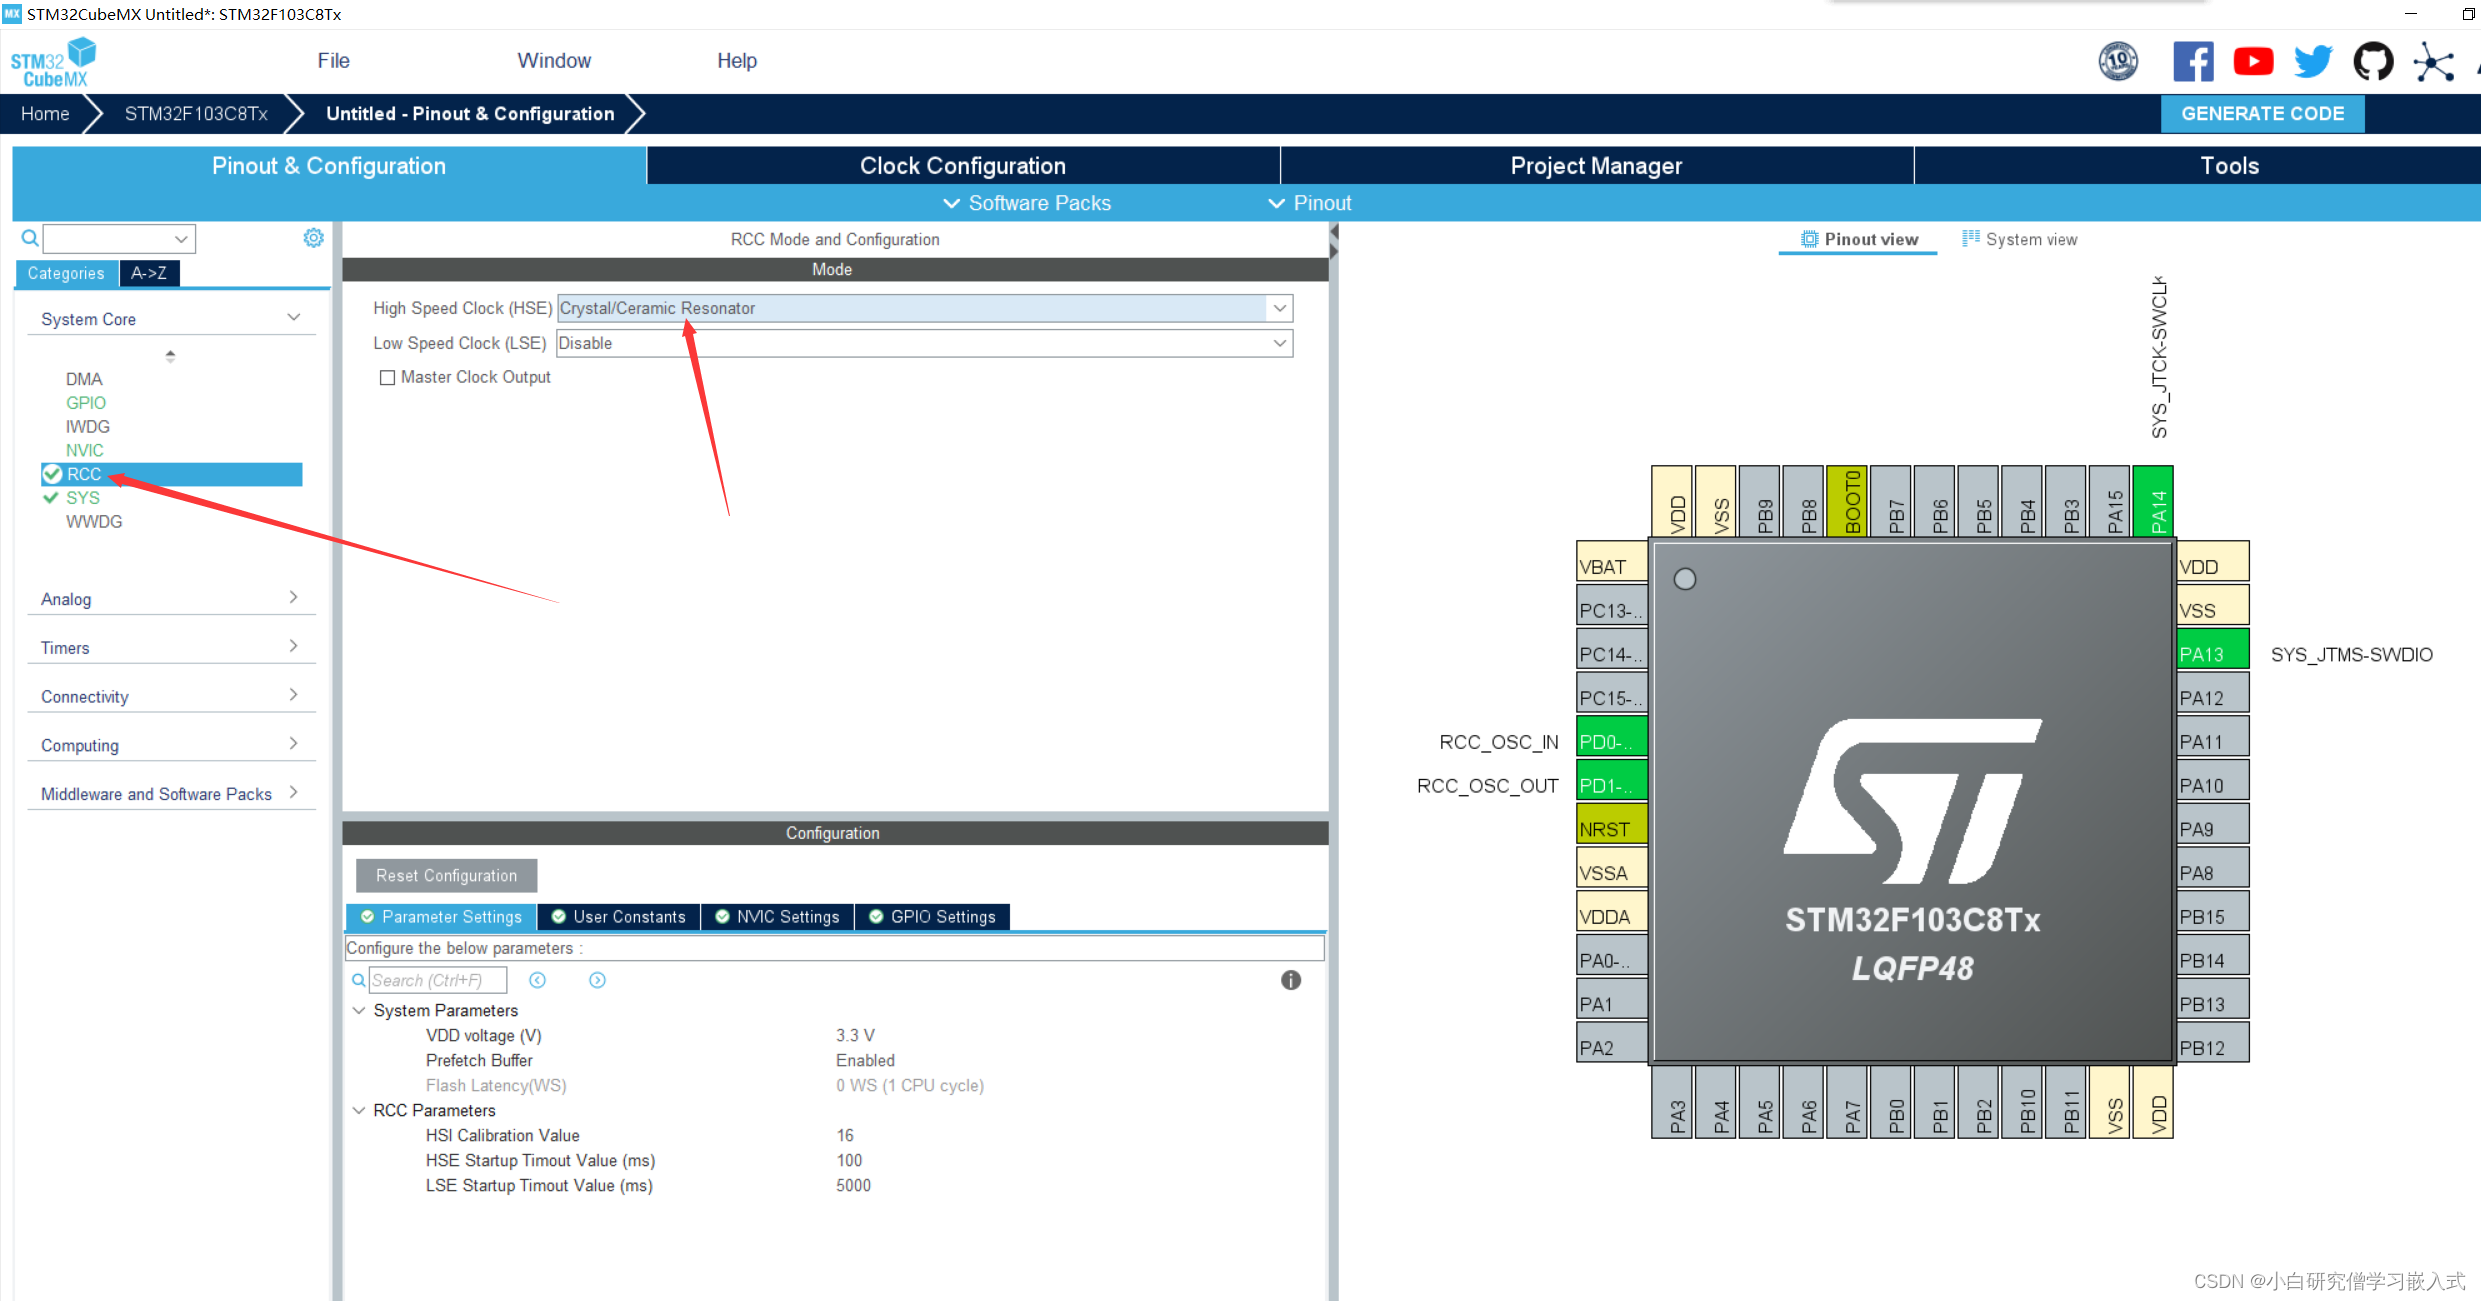
Task: Click the settings gear icon in categories panel
Action: [313, 238]
